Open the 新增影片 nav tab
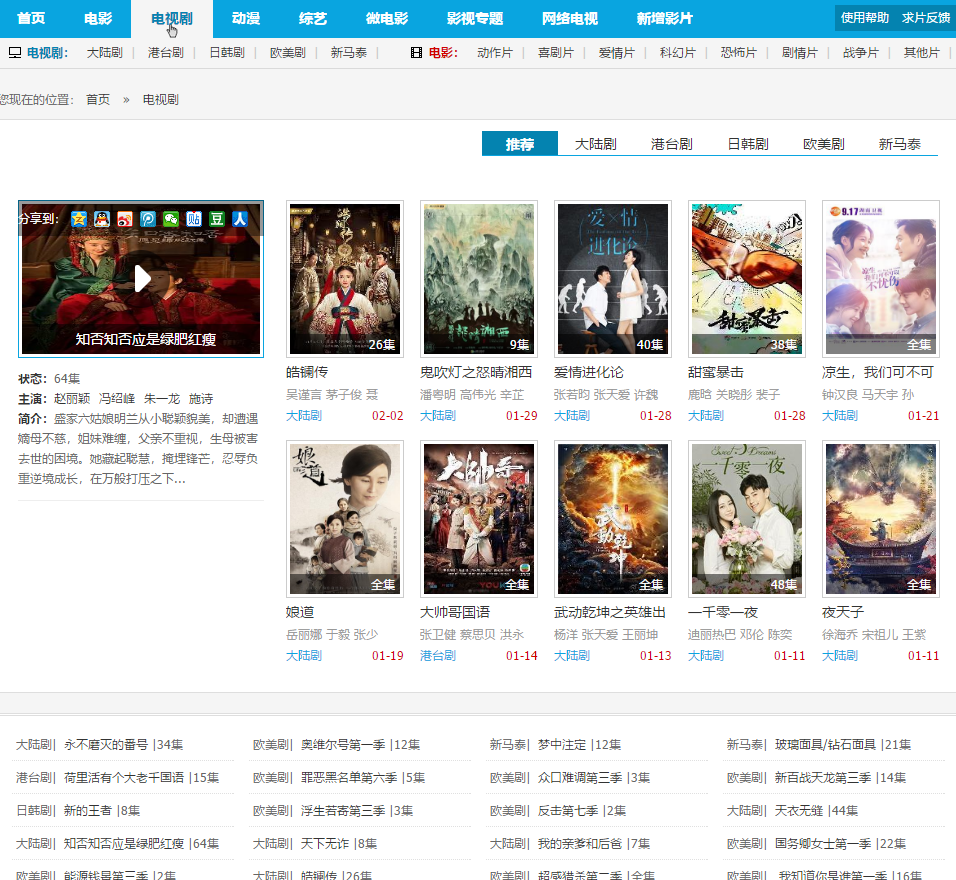This screenshot has width=956, height=880. coord(665,18)
